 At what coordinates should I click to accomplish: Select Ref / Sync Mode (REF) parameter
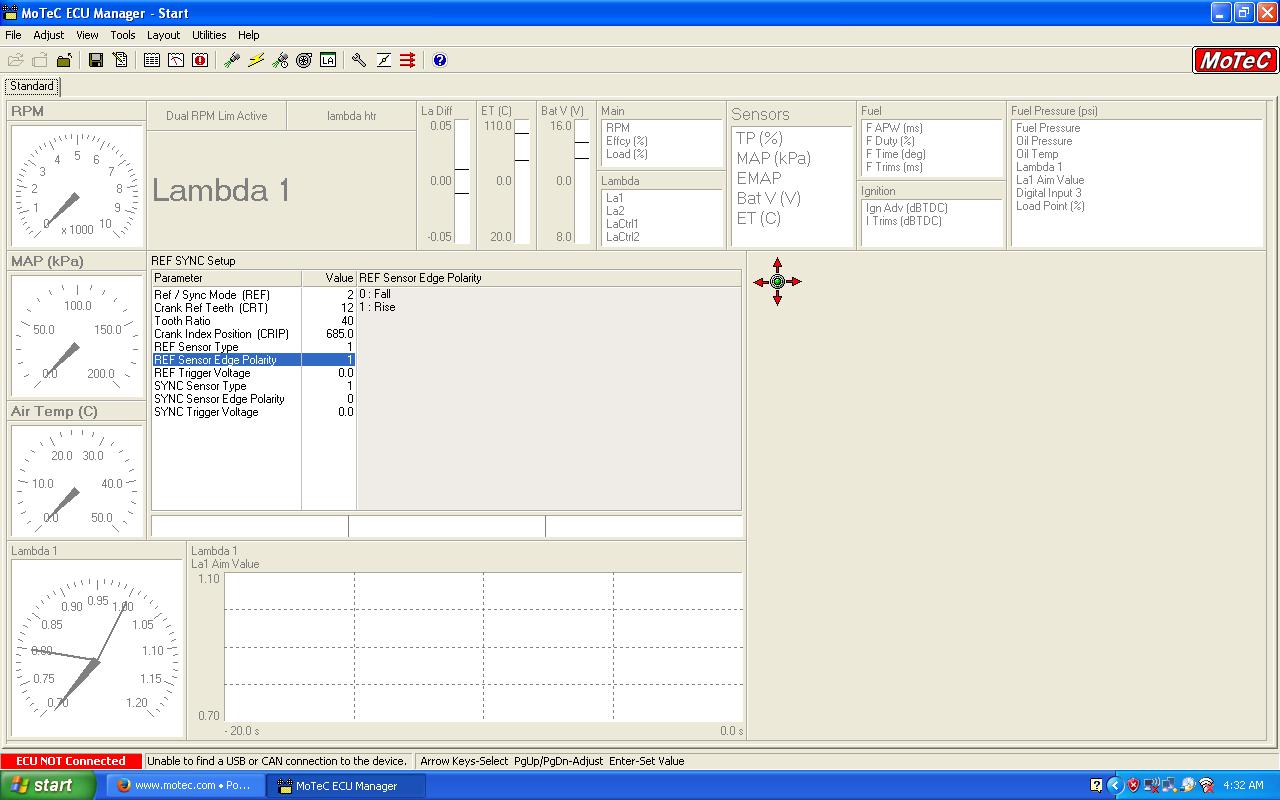click(254, 295)
